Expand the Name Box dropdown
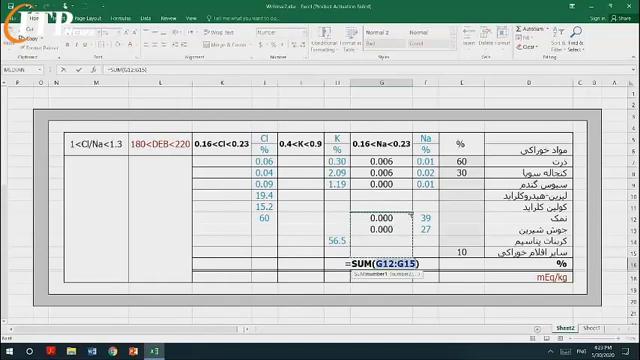The width and height of the screenshot is (640, 360). click(40, 70)
